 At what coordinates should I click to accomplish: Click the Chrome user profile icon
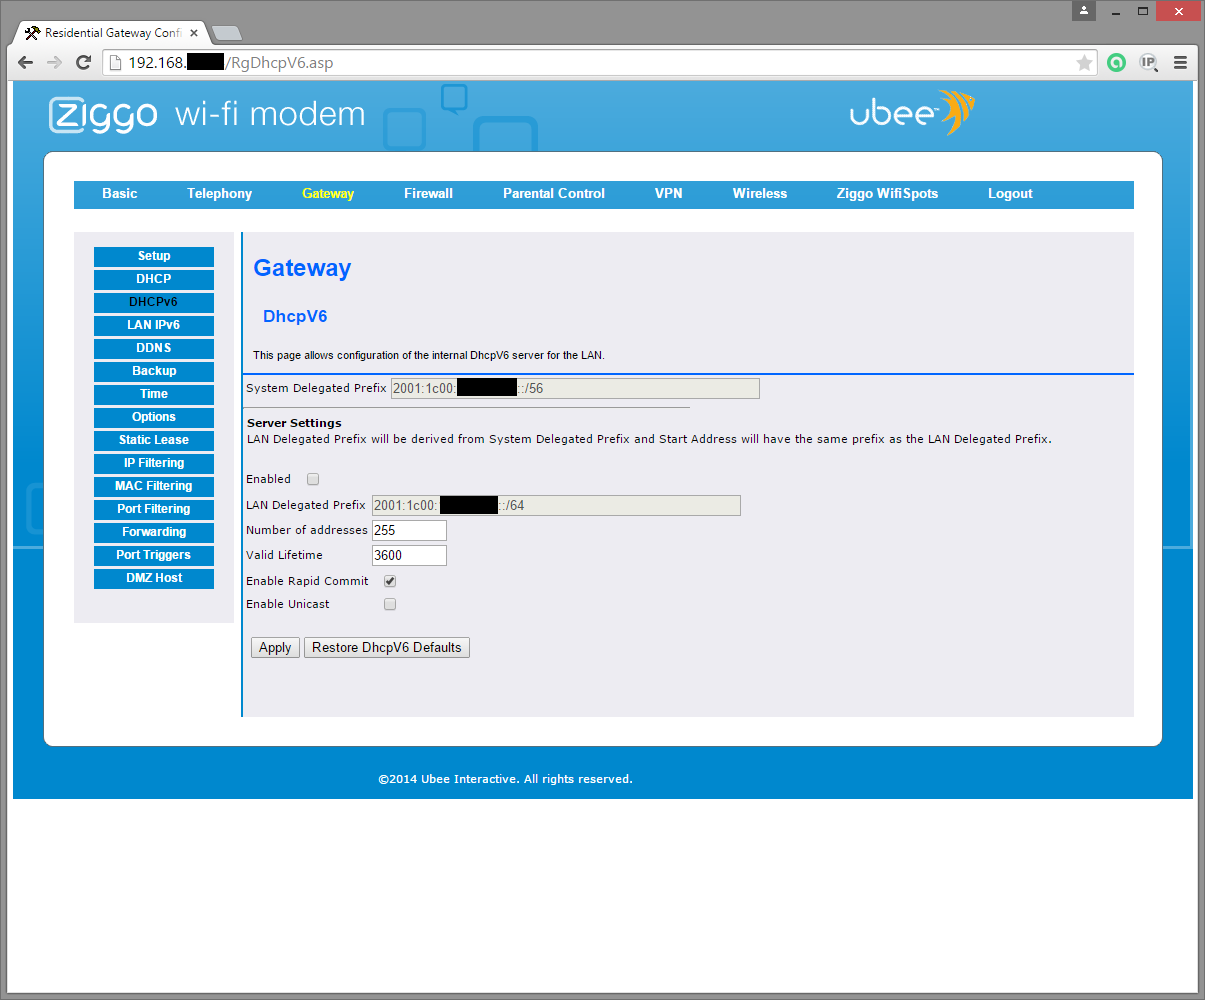1085,11
